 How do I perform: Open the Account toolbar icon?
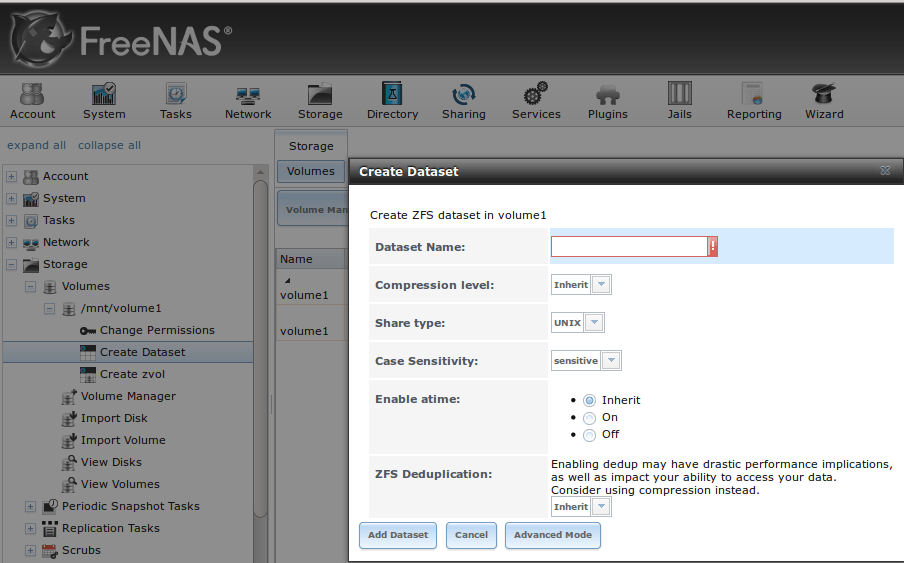click(x=32, y=94)
